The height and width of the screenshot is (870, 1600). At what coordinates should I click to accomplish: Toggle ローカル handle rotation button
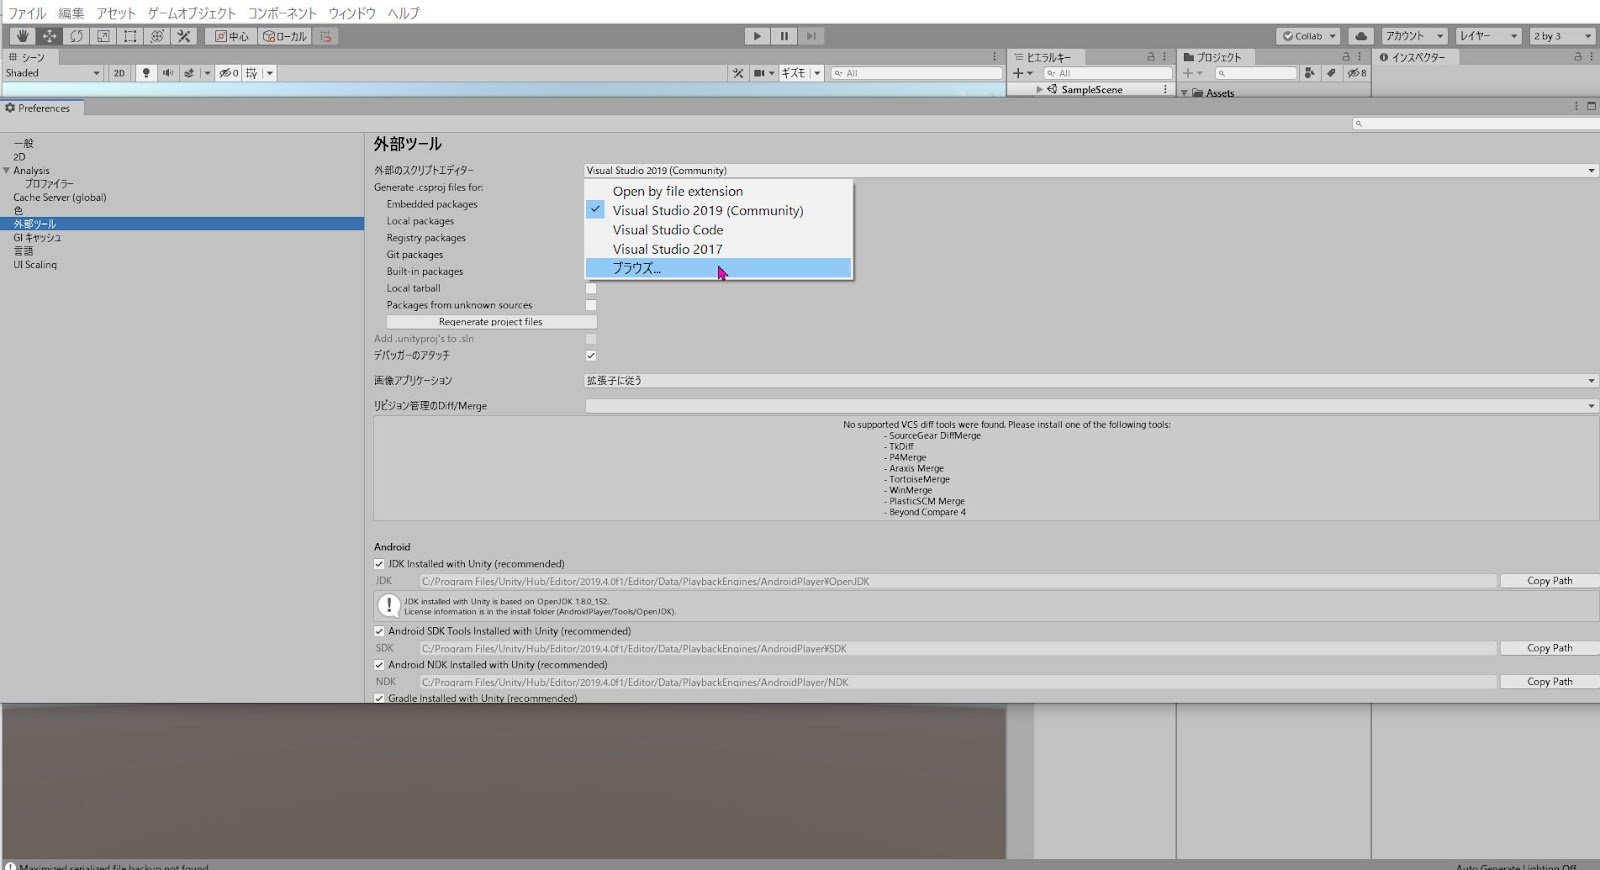pyautogui.click(x=285, y=36)
